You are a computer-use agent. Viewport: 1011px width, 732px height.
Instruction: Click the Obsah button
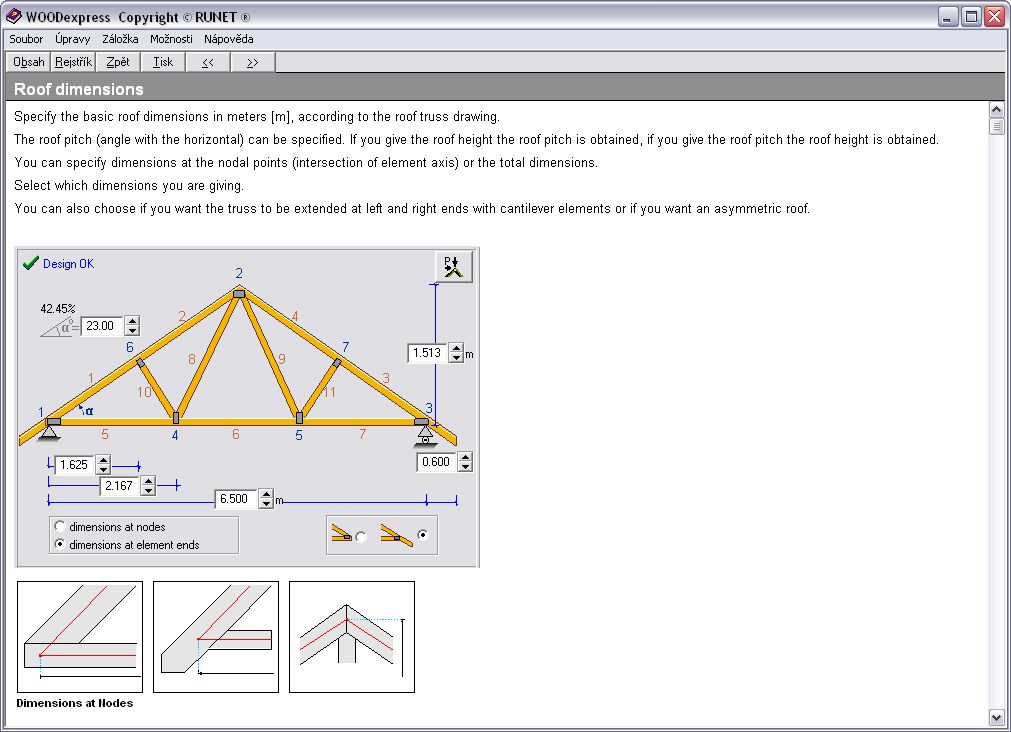coord(28,62)
